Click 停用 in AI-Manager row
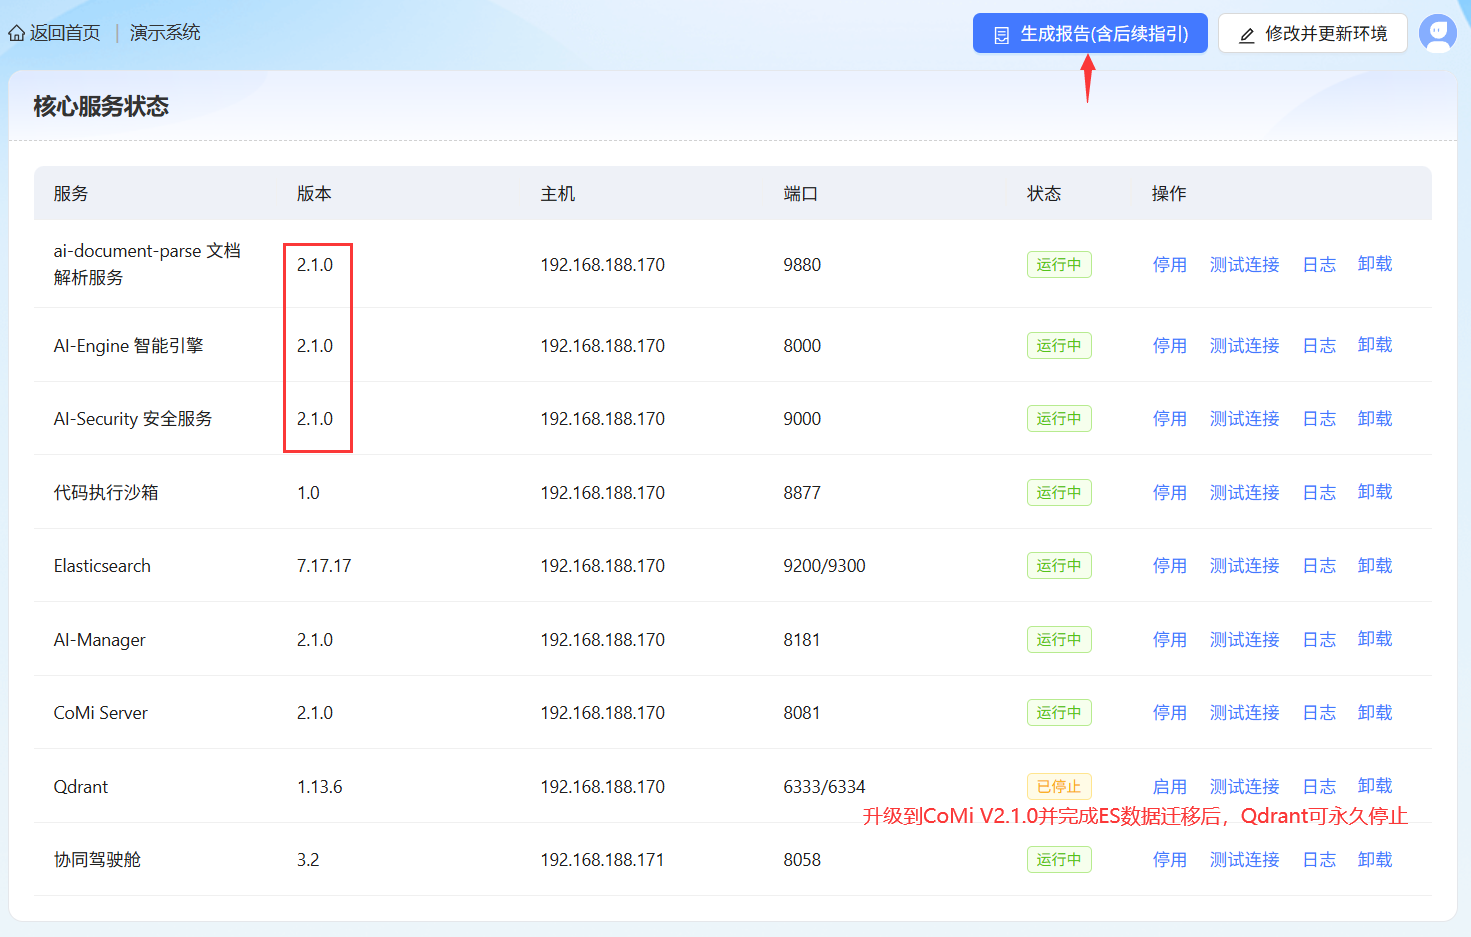 tap(1169, 639)
